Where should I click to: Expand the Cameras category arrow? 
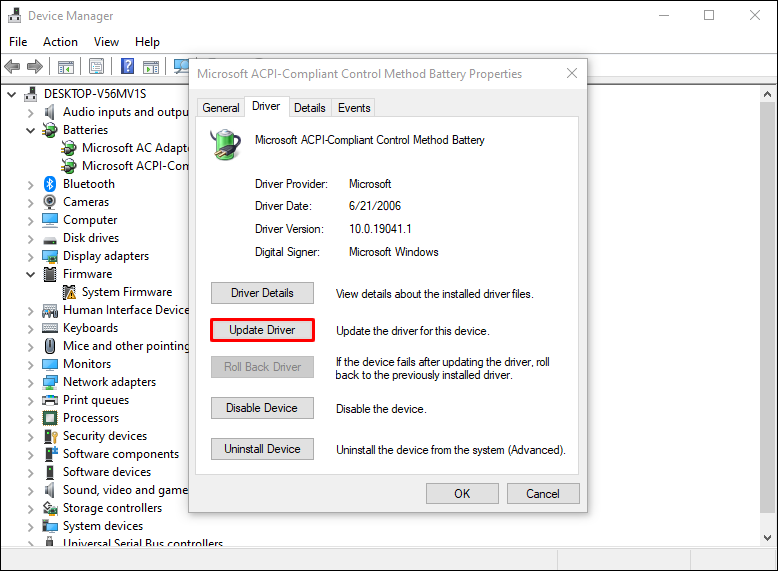(x=31, y=203)
